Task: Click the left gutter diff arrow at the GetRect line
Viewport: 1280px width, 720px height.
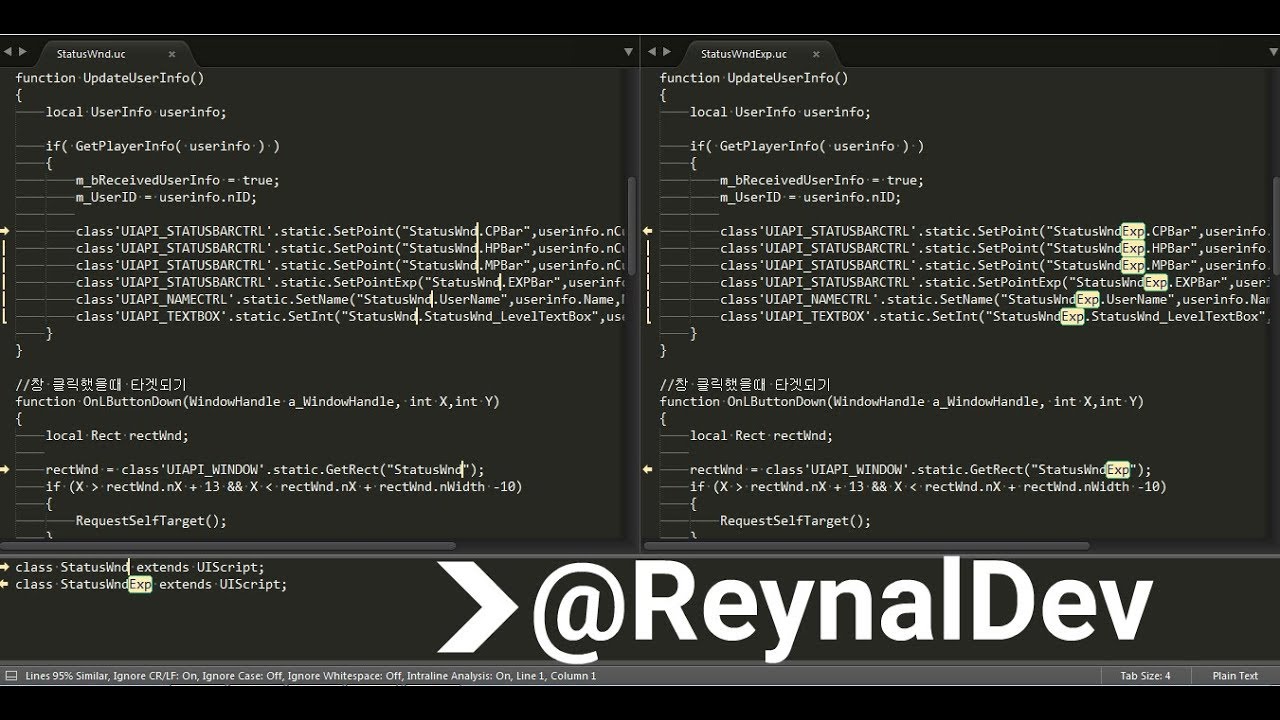Action: pos(5,469)
